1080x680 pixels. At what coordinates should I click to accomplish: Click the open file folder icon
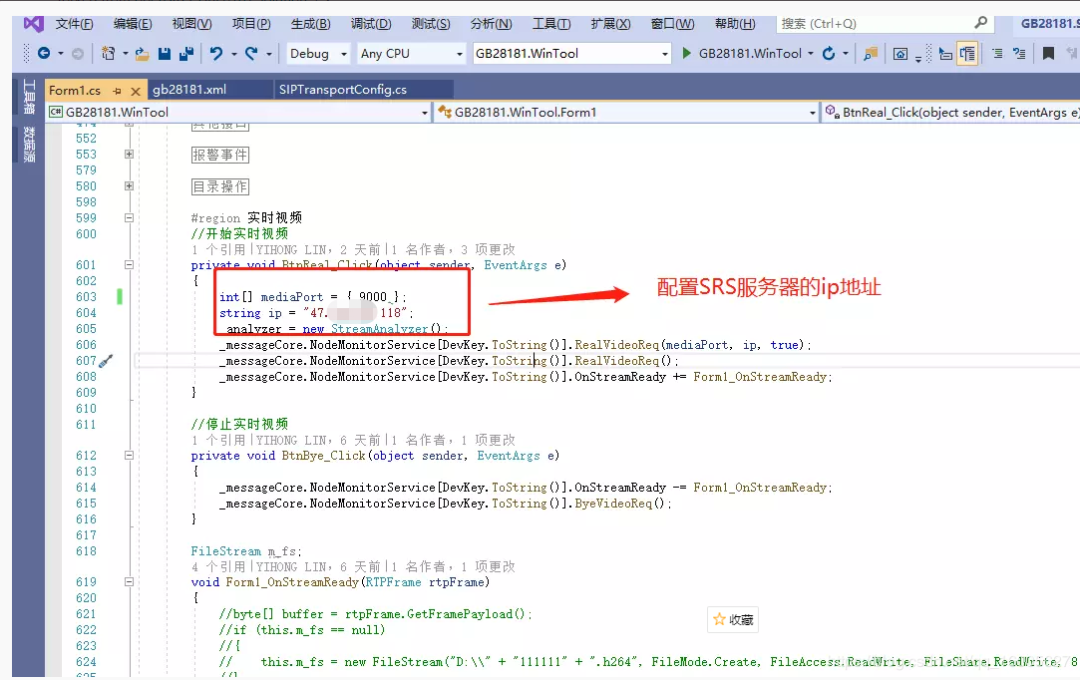pyautogui.click(x=142, y=53)
